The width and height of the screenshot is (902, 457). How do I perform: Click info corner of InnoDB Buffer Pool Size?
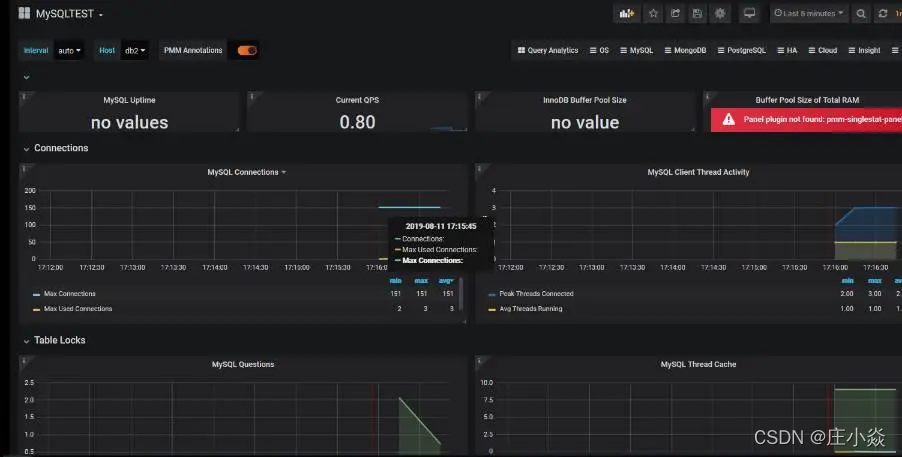coord(479,96)
